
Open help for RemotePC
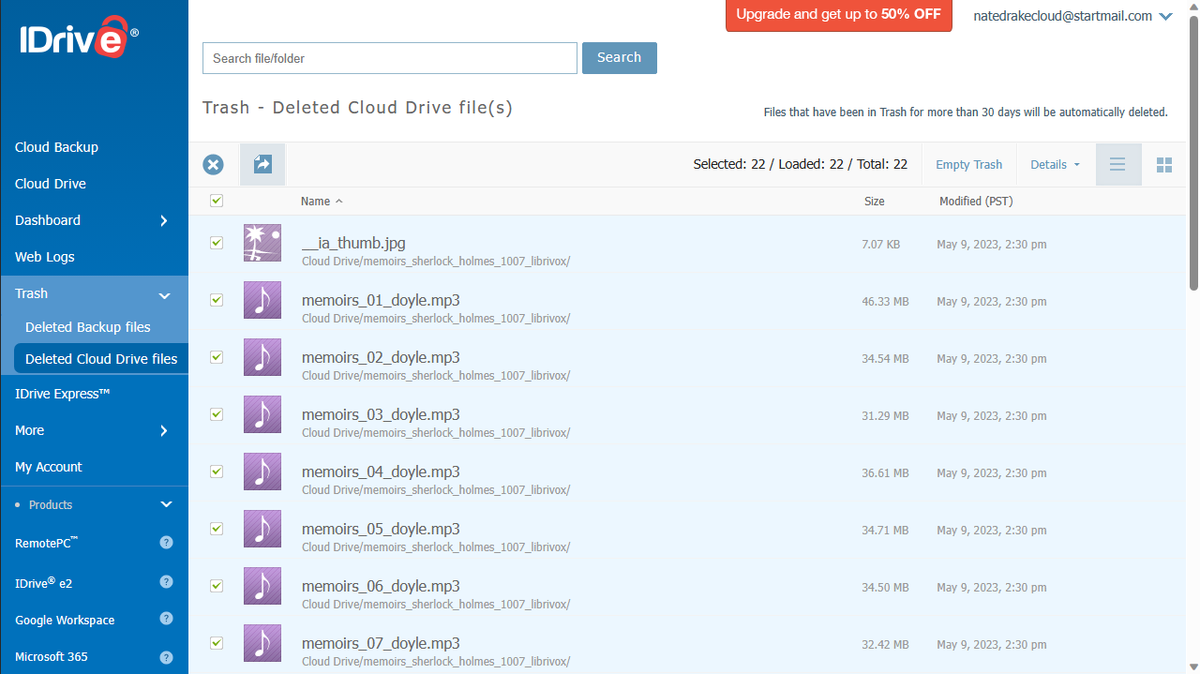point(166,543)
